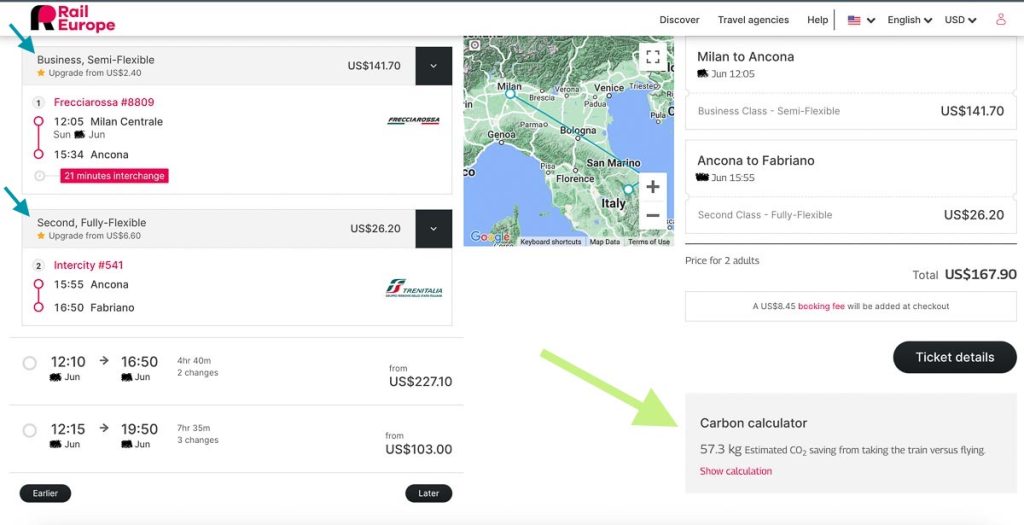1024x525 pixels.
Task: Click the map settings icon at top-left
Action: [475, 45]
